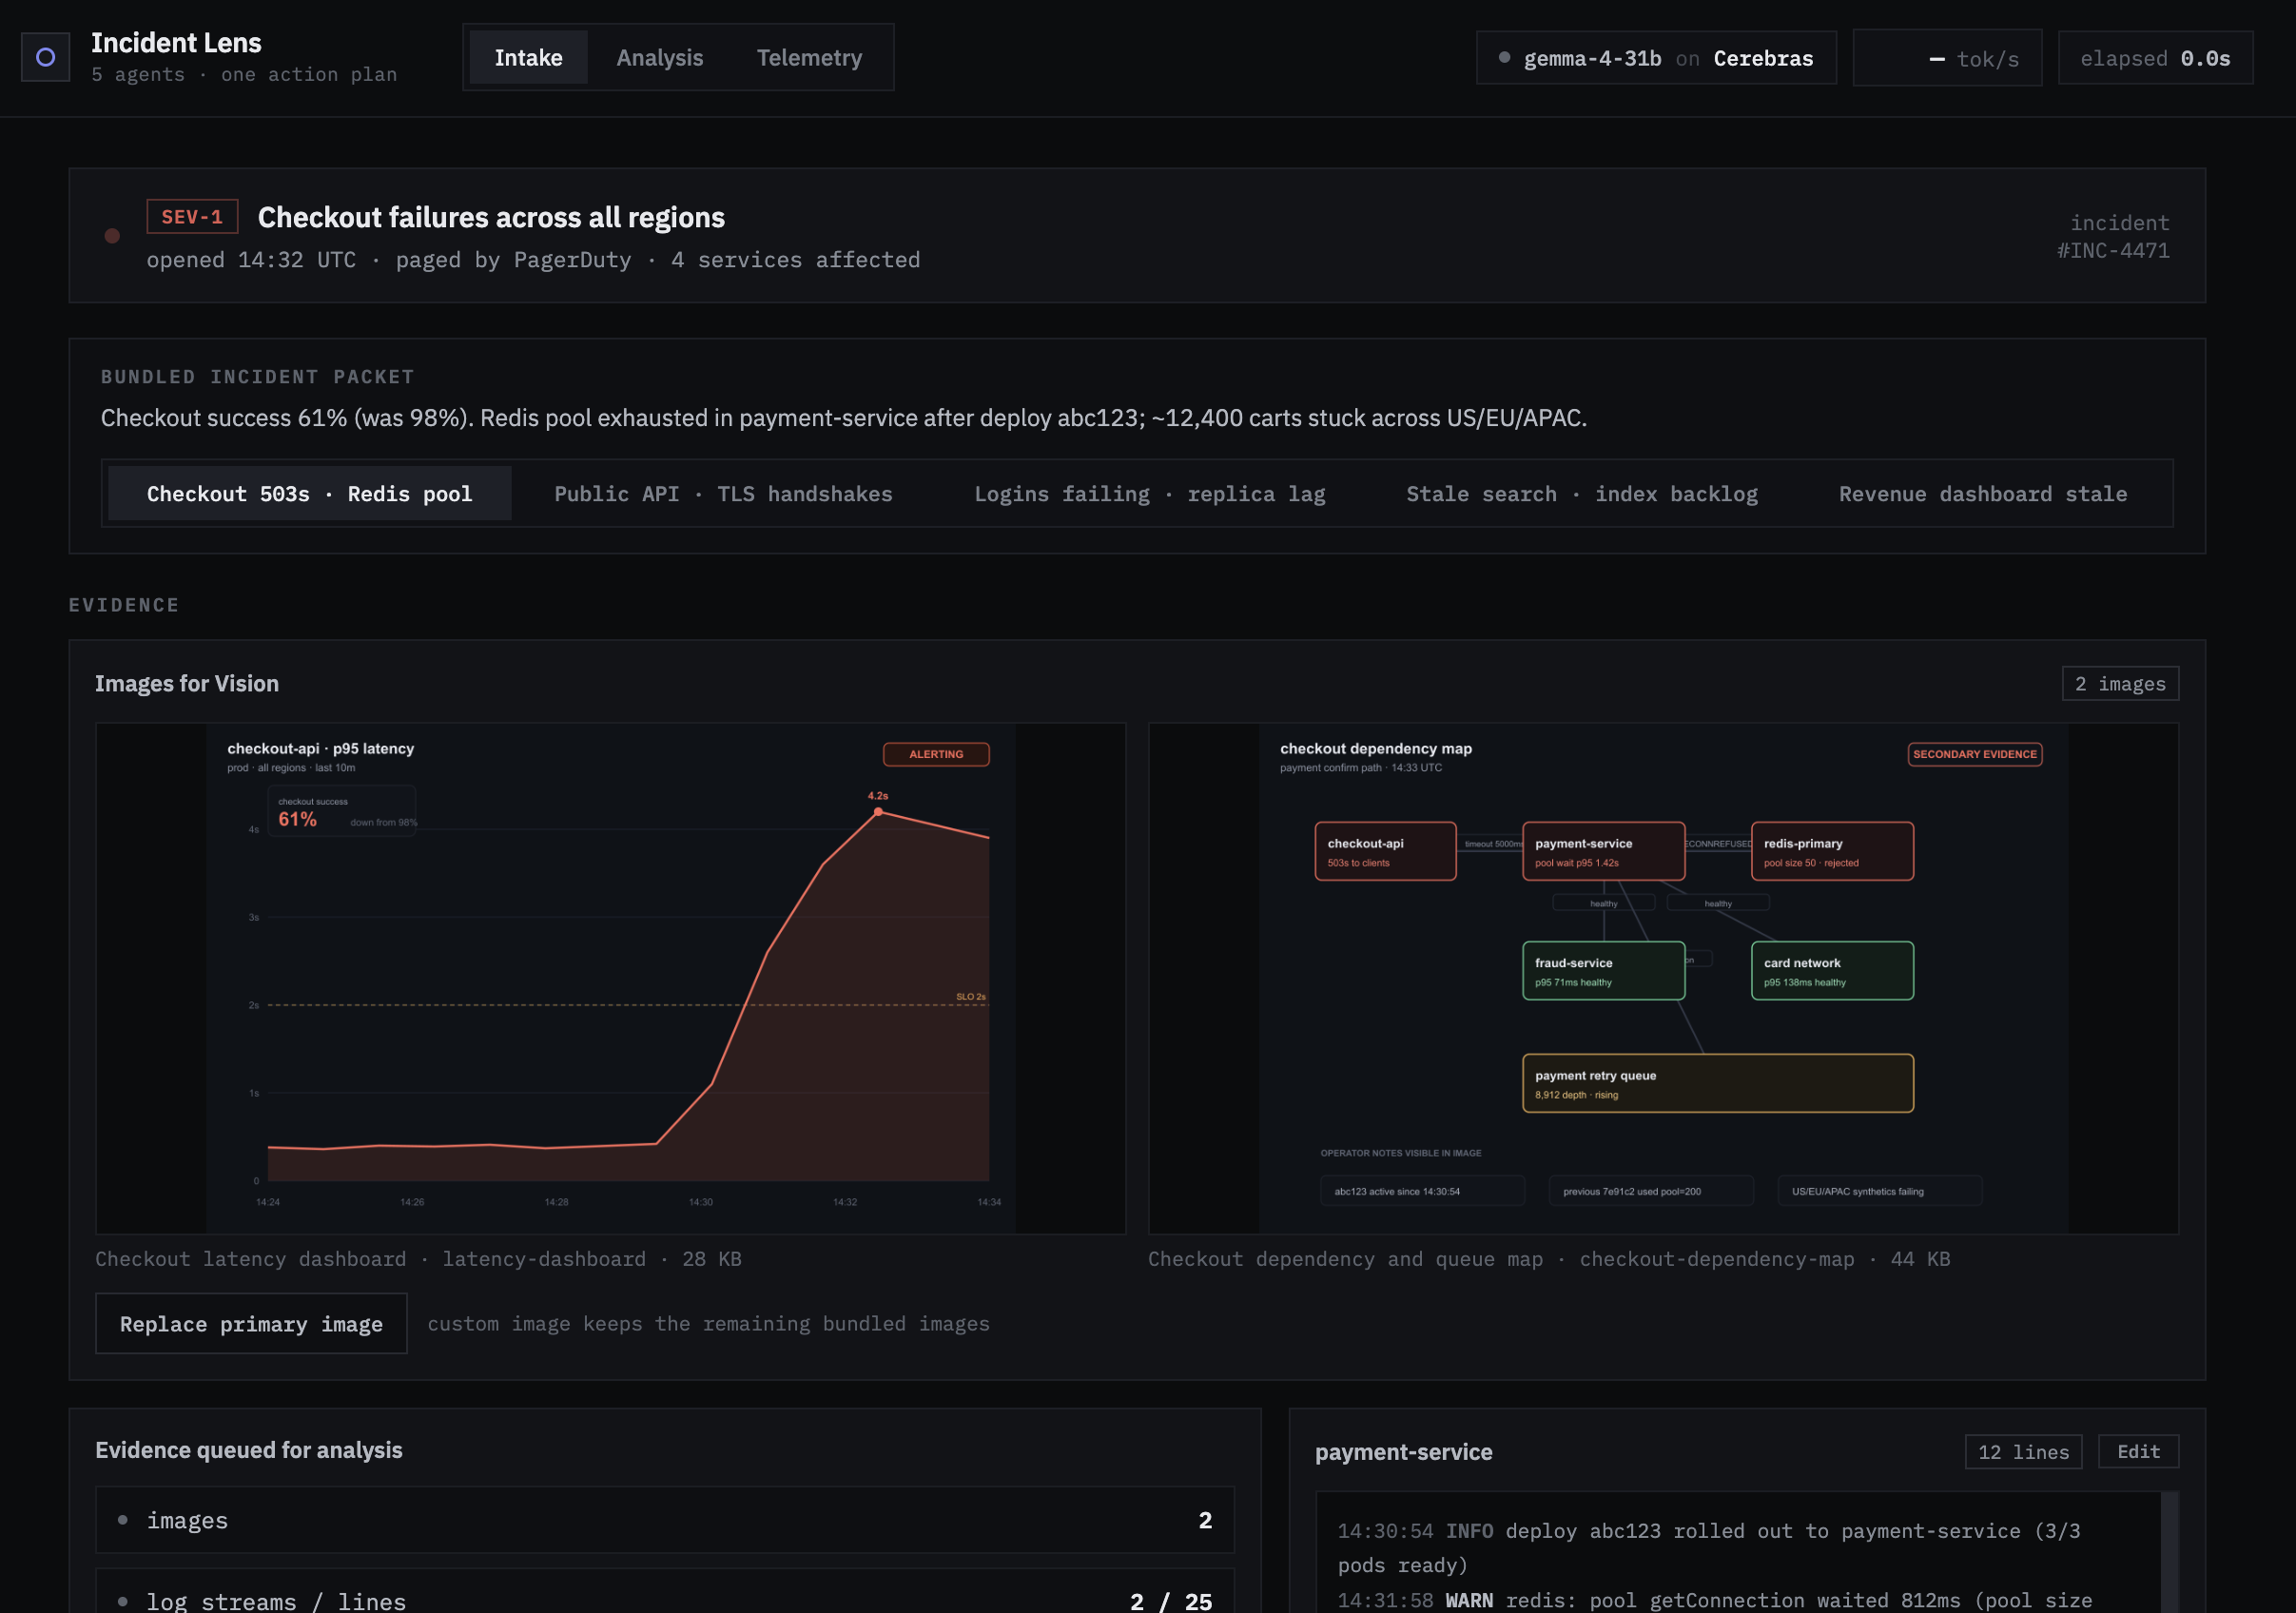Viewport: 2296px width, 1613px height.
Task: Pick the Logins failing replica lag scenario
Action: pyautogui.click(x=1149, y=494)
